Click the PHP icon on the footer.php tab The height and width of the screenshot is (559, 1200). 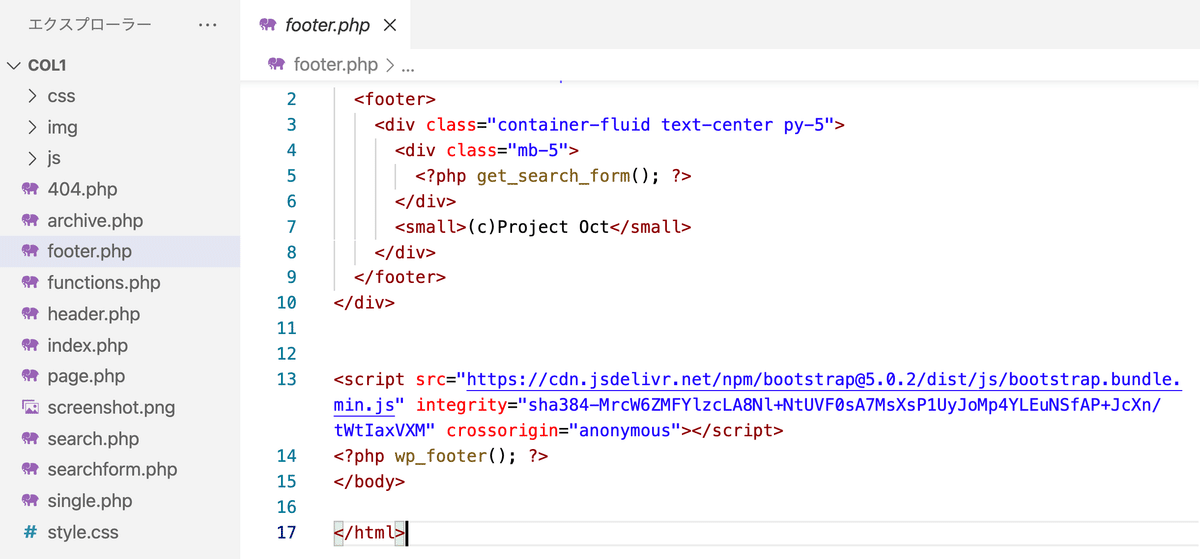(267, 25)
